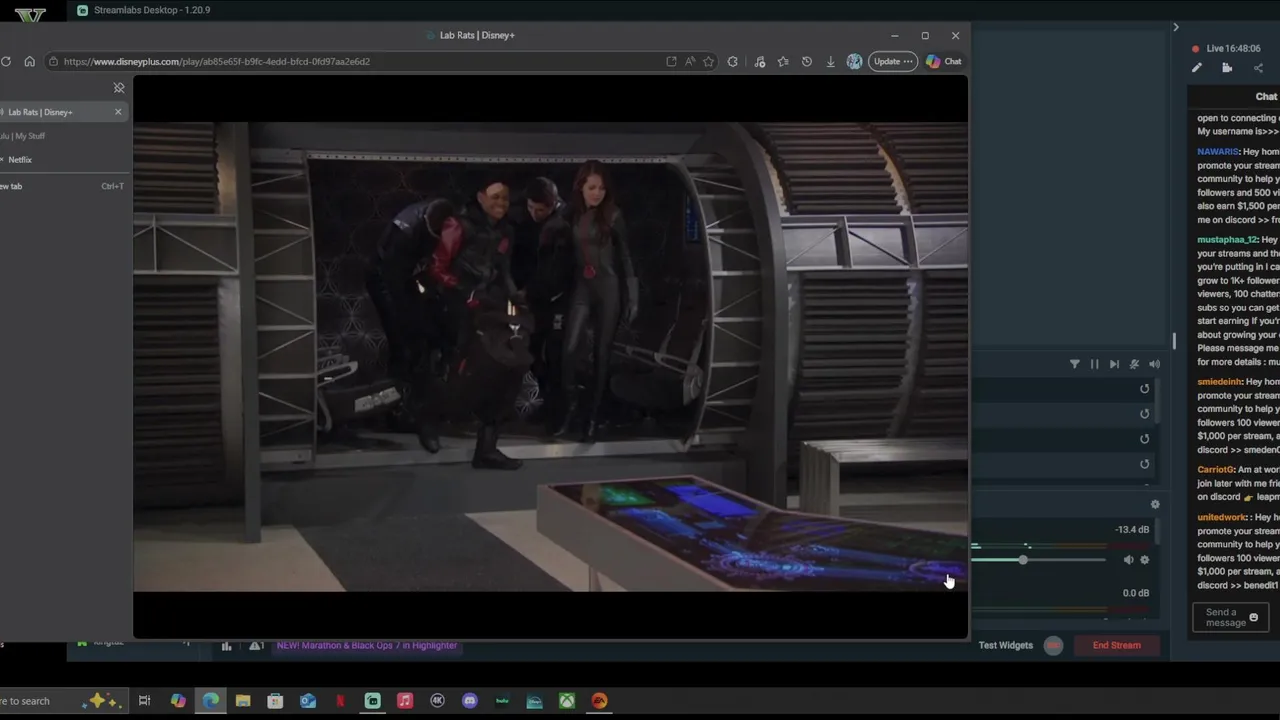Open CarriotG username in chat
Viewport: 1280px width, 720px height.
click(1215, 470)
